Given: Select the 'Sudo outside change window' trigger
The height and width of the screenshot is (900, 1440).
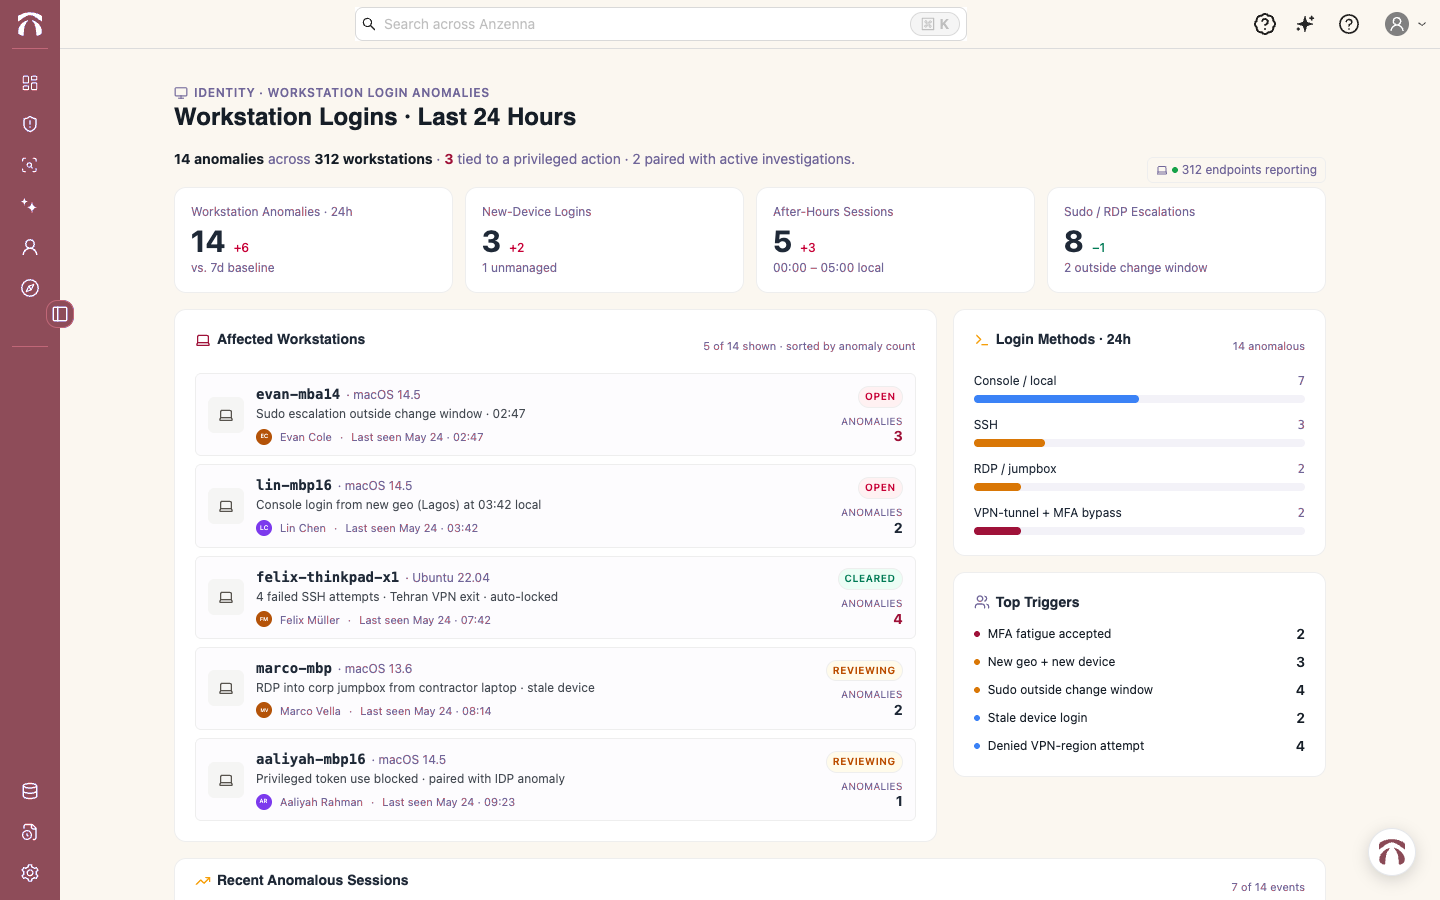Looking at the screenshot, I should 1139,690.
